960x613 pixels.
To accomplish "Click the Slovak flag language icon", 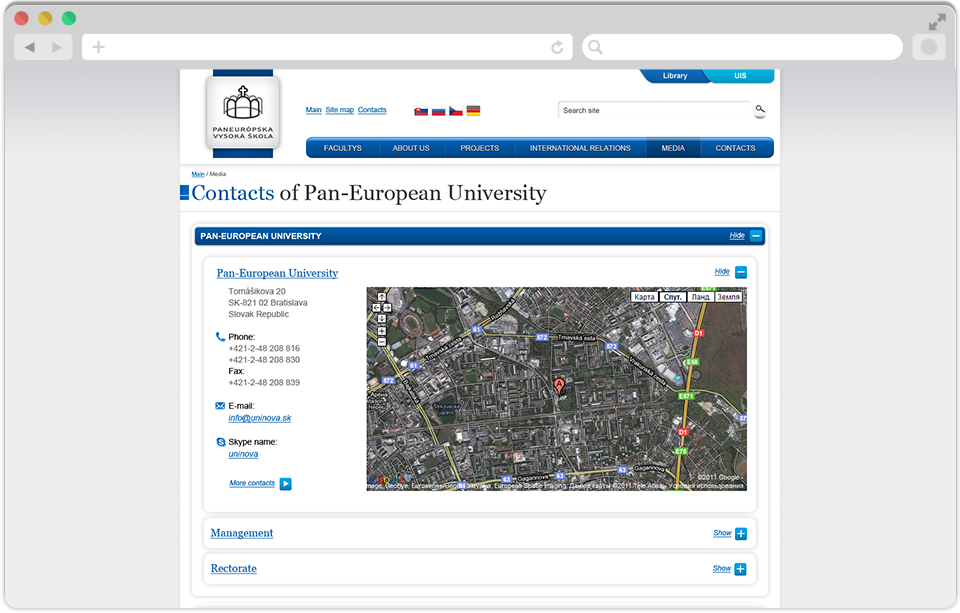I will (x=421, y=111).
